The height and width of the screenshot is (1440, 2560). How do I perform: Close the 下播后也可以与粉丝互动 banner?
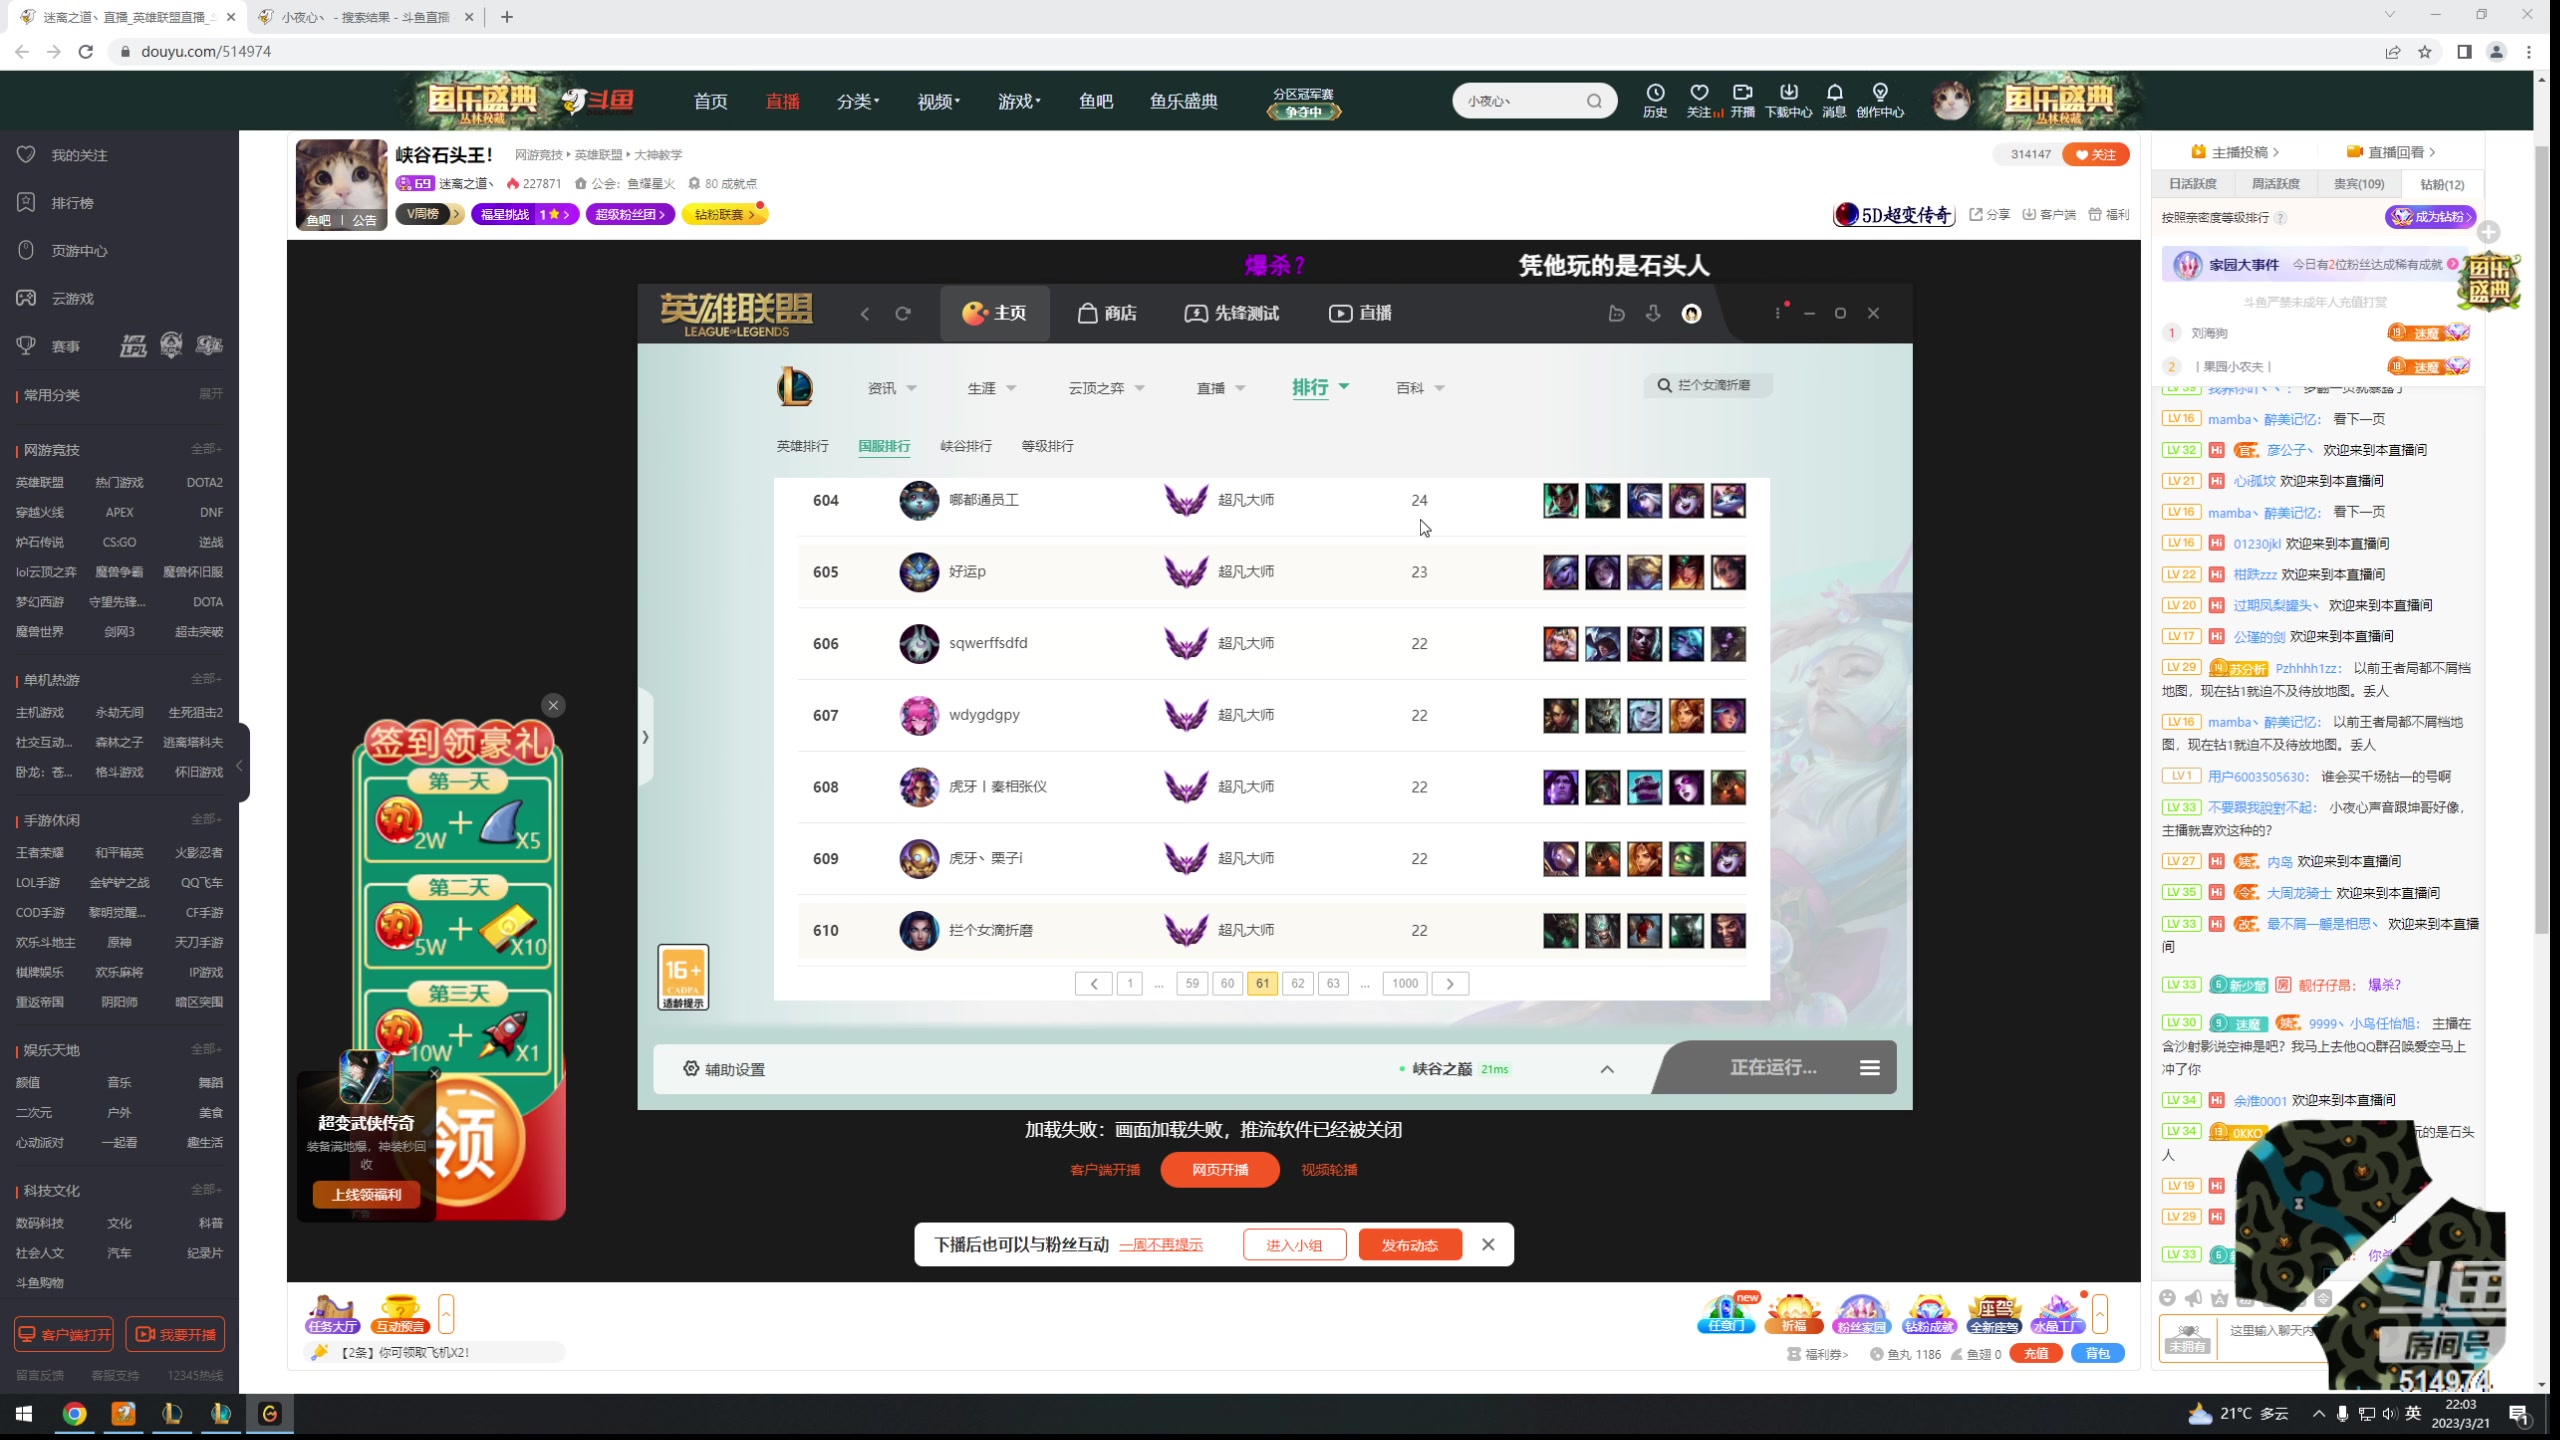pos(1488,1244)
